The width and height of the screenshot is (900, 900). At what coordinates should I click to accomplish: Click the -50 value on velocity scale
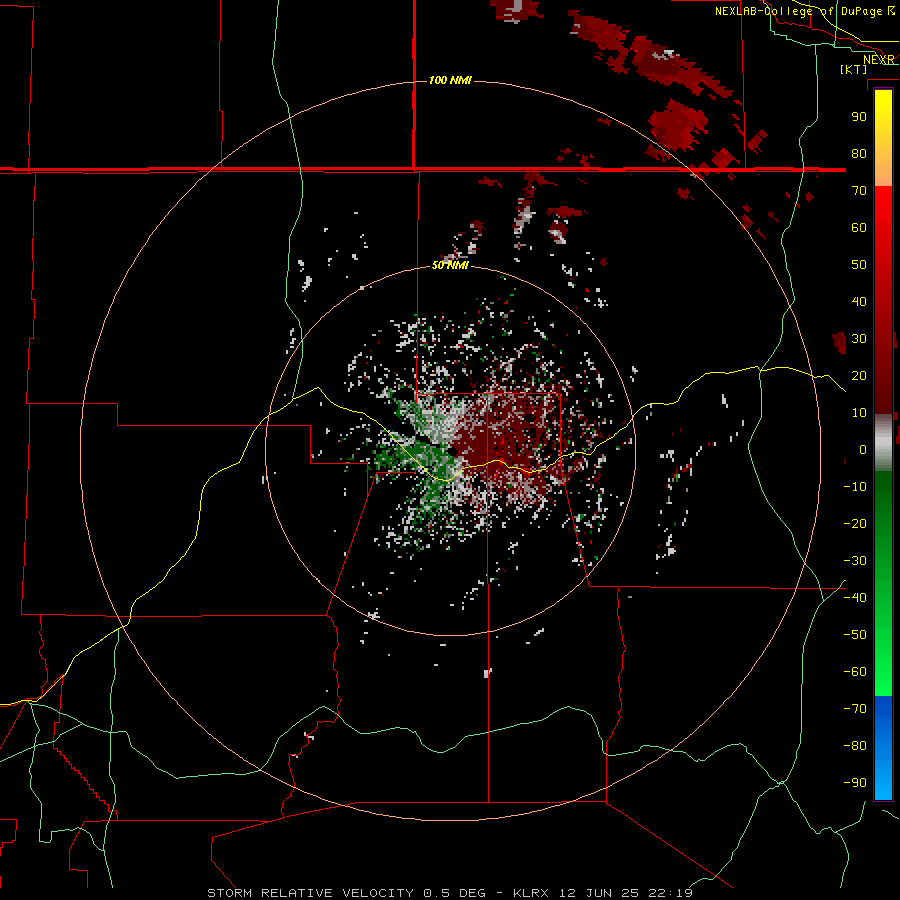click(x=855, y=635)
